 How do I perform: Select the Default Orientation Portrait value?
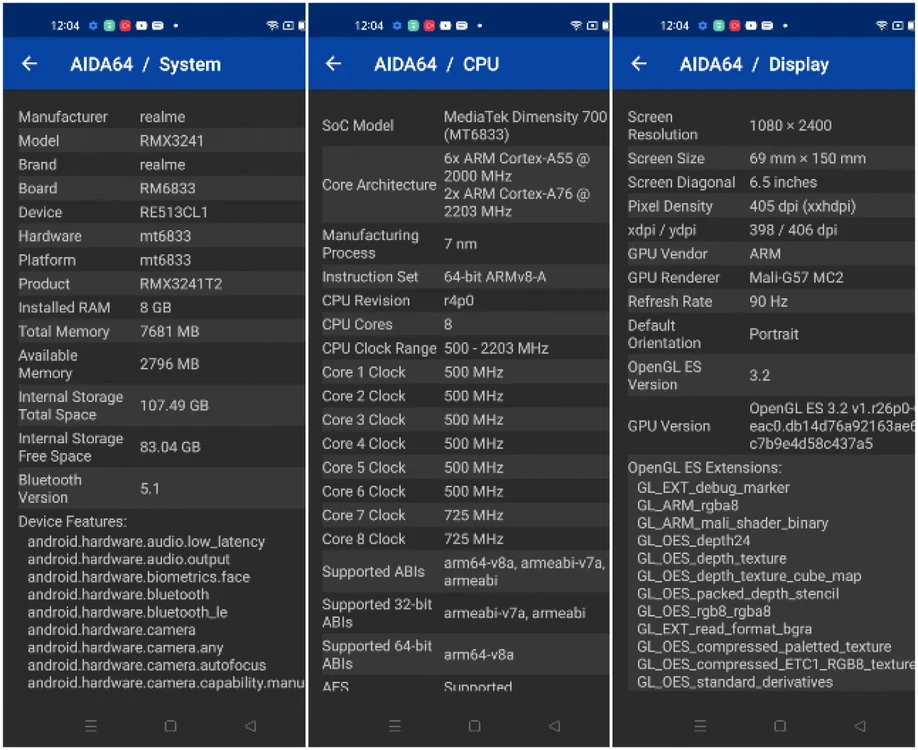coord(773,334)
